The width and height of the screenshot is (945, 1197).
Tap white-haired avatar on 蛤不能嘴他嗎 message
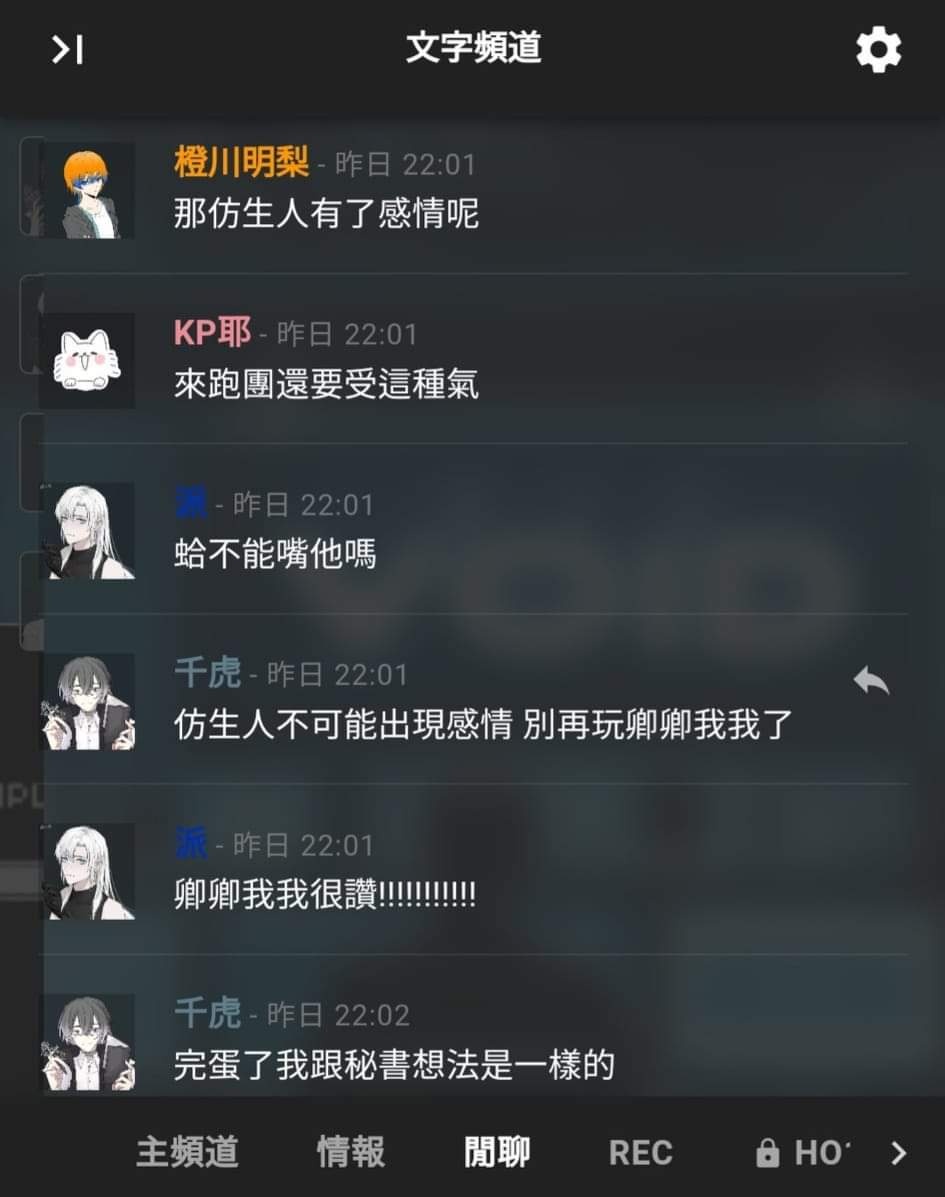pyautogui.click(x=88, y=531)
